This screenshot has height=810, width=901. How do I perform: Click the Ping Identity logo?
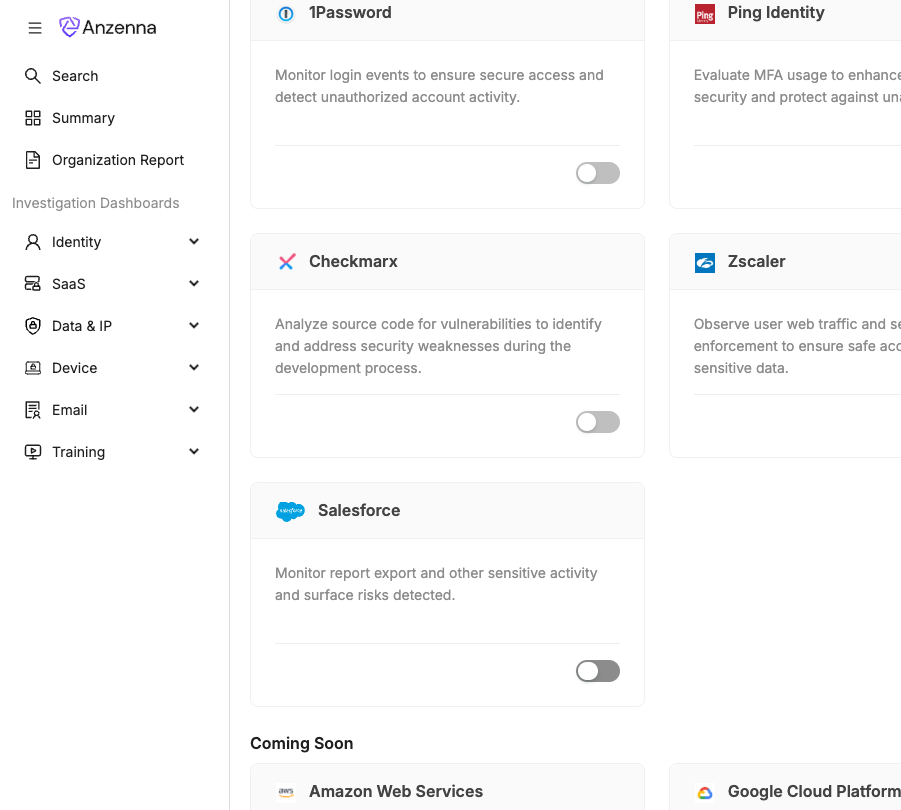[705, 13]
